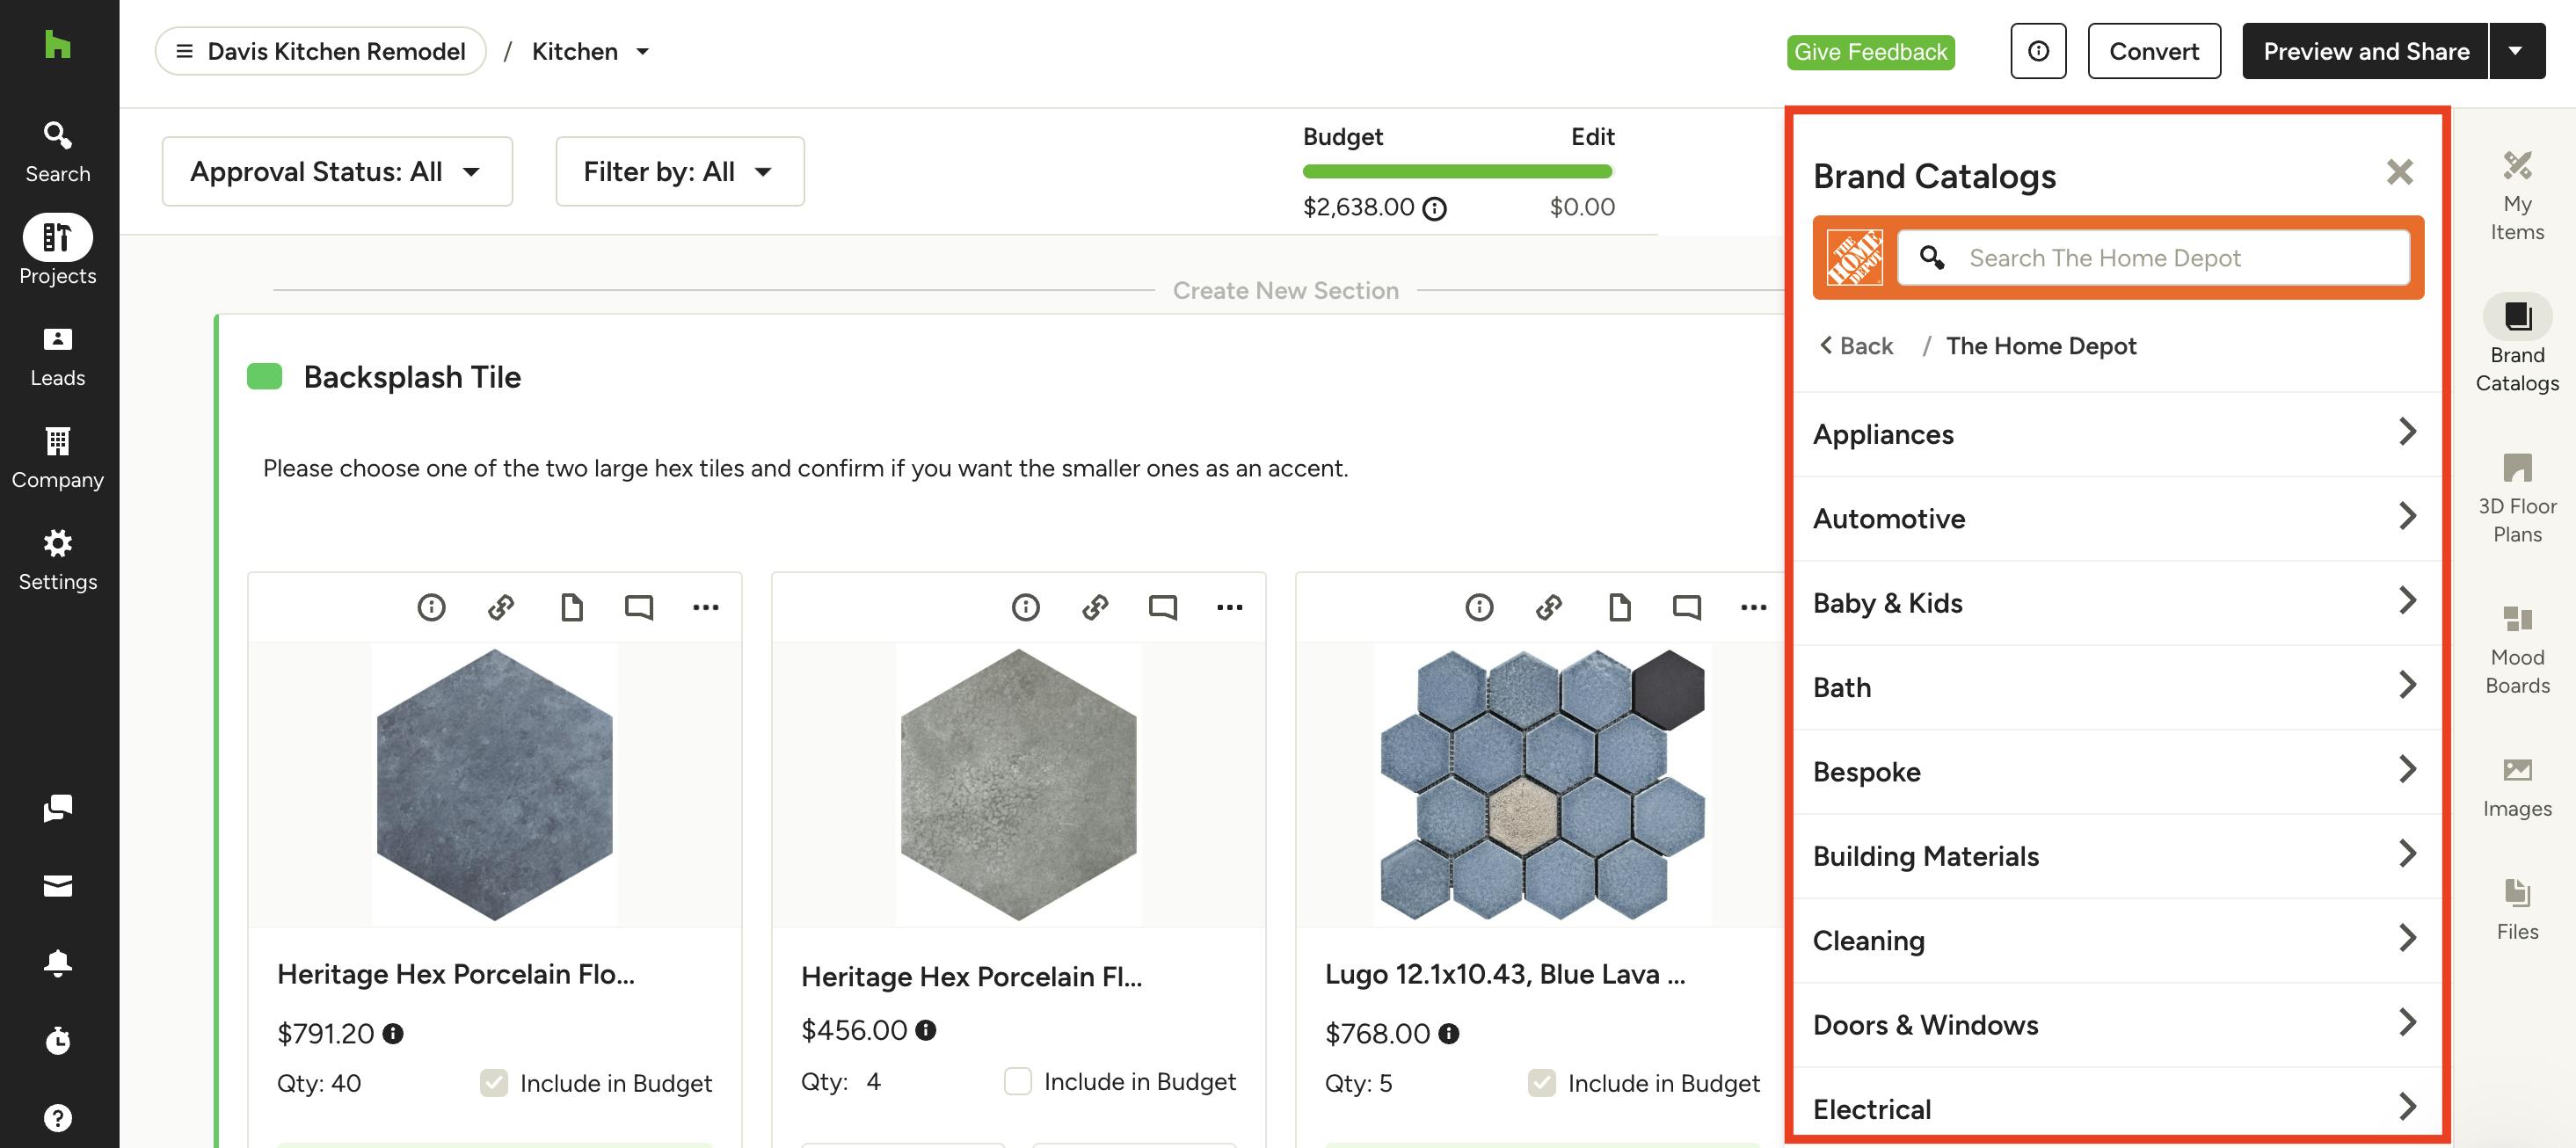Open notifications bell in sidebar
The width and height of the screenshot is (2576, 1148).
click(58, 962)
